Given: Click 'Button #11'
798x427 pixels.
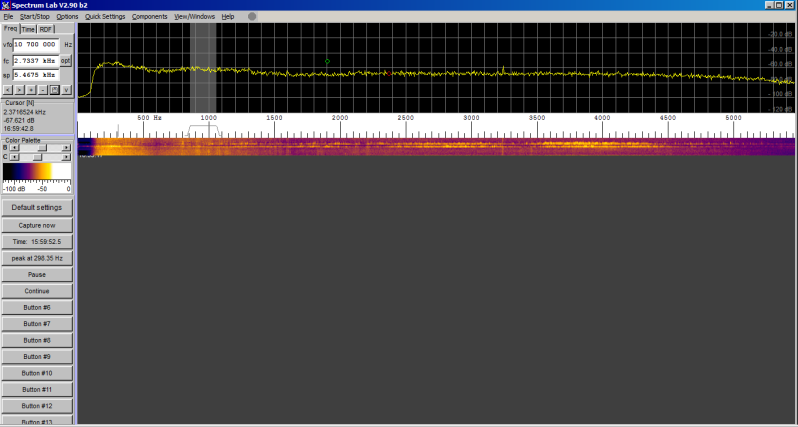Looking at the screenshot, I should (37, 389).
